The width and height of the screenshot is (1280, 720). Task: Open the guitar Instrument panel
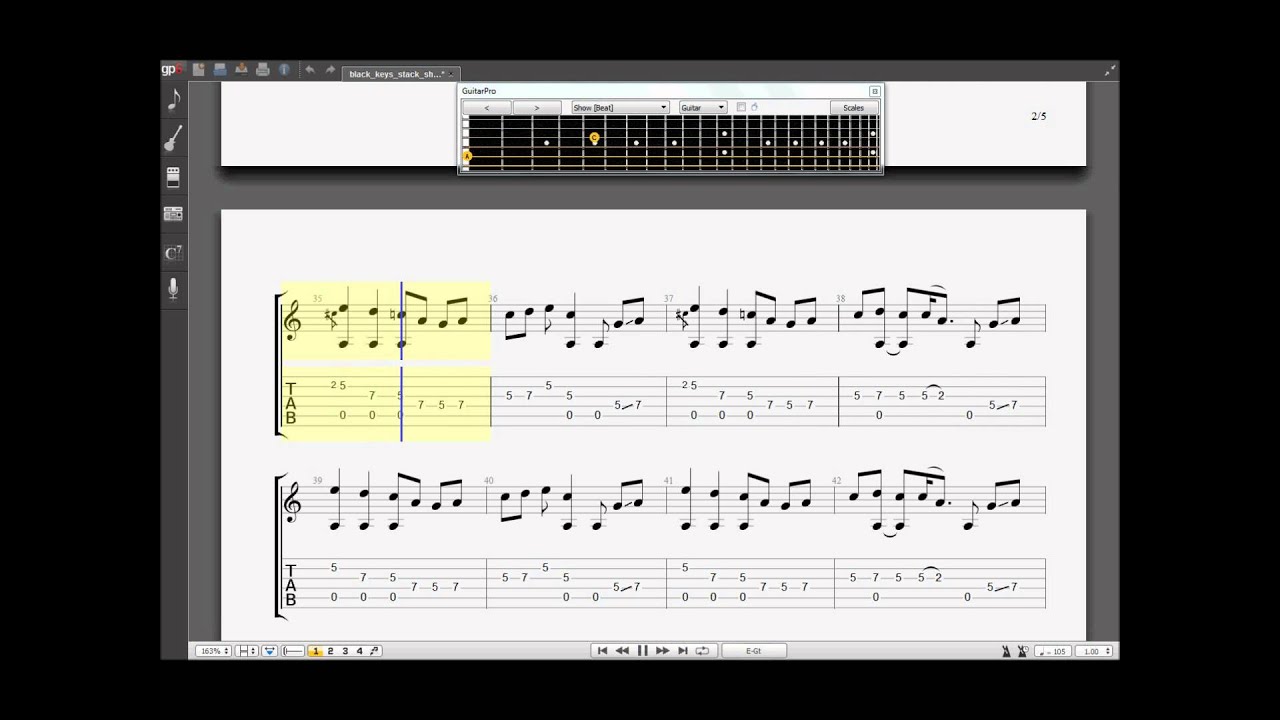click(x=173, y=138)
